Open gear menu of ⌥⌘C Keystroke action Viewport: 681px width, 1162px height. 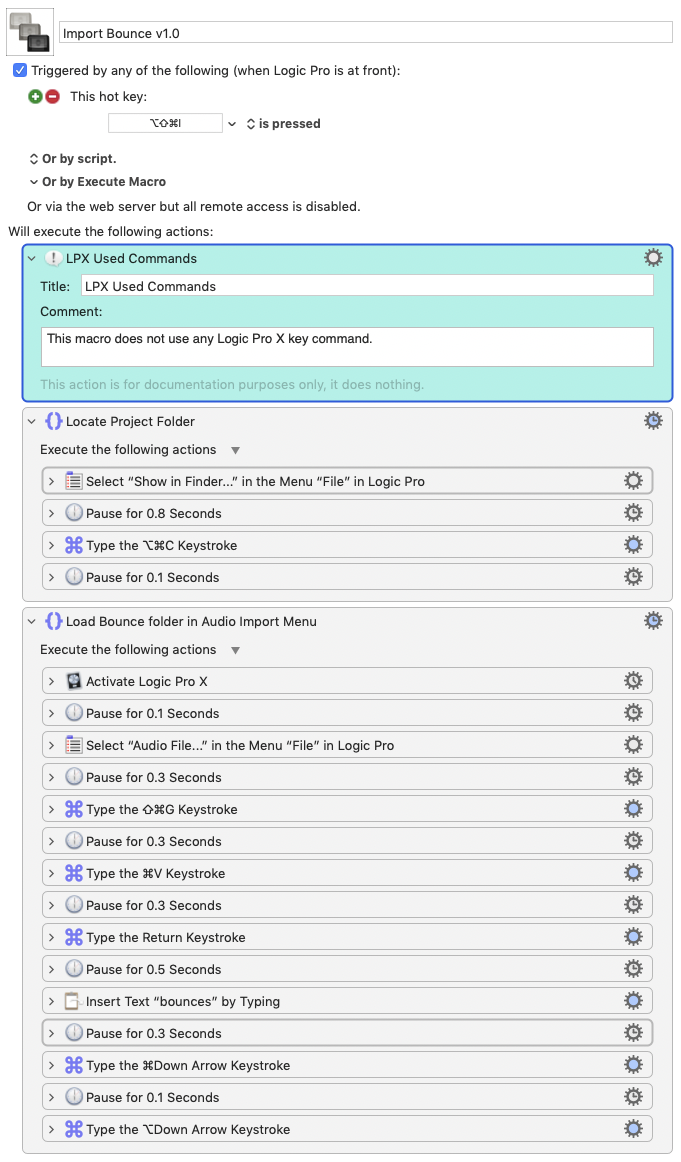[x=633, y=545]
